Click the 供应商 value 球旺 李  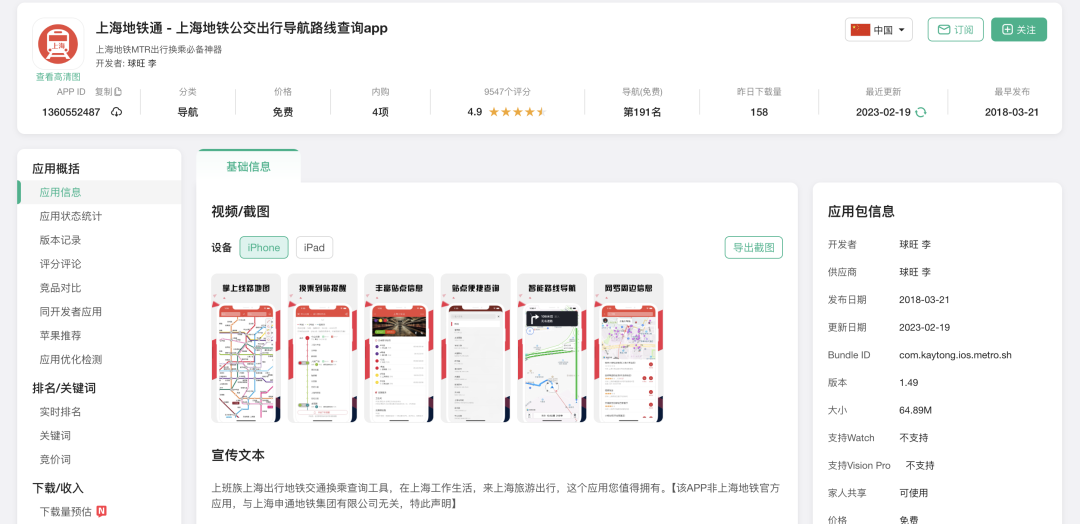(915, 272)
